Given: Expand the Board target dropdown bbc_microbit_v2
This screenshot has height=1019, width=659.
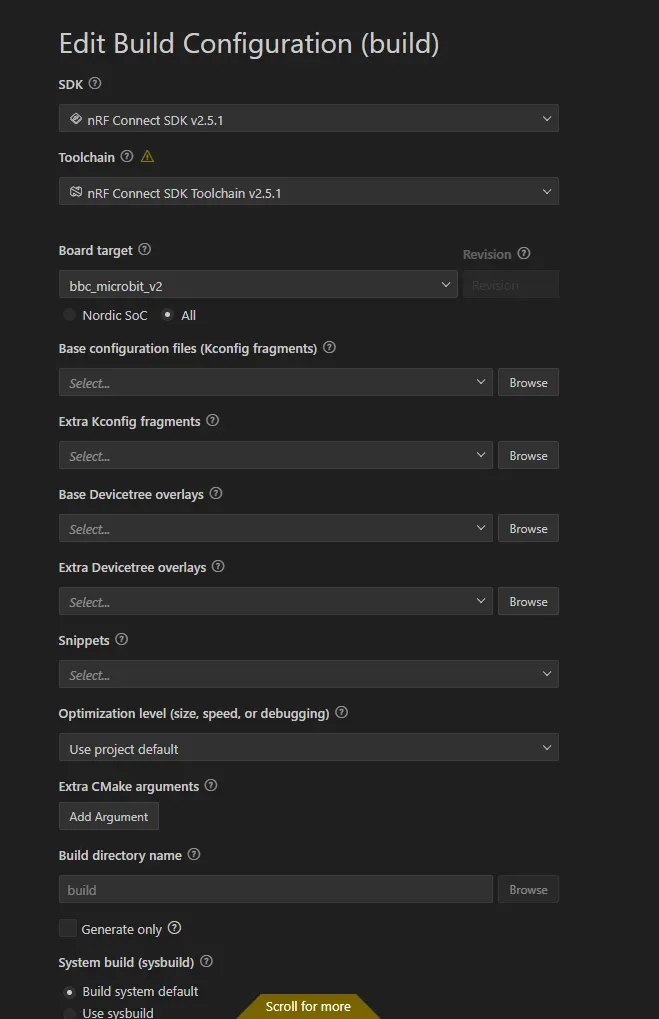Looking at the screenshot, I should point(258,285).
